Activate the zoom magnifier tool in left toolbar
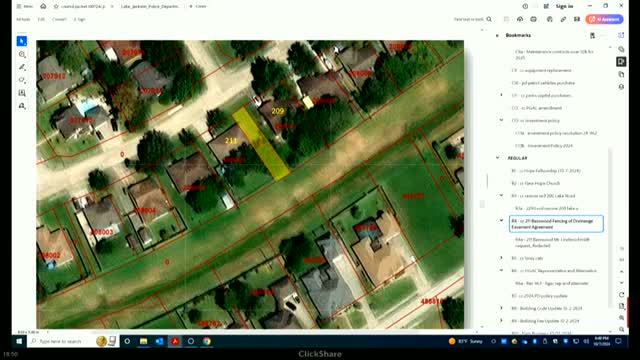This screenshot has width=640, height=360. point(22,54)
